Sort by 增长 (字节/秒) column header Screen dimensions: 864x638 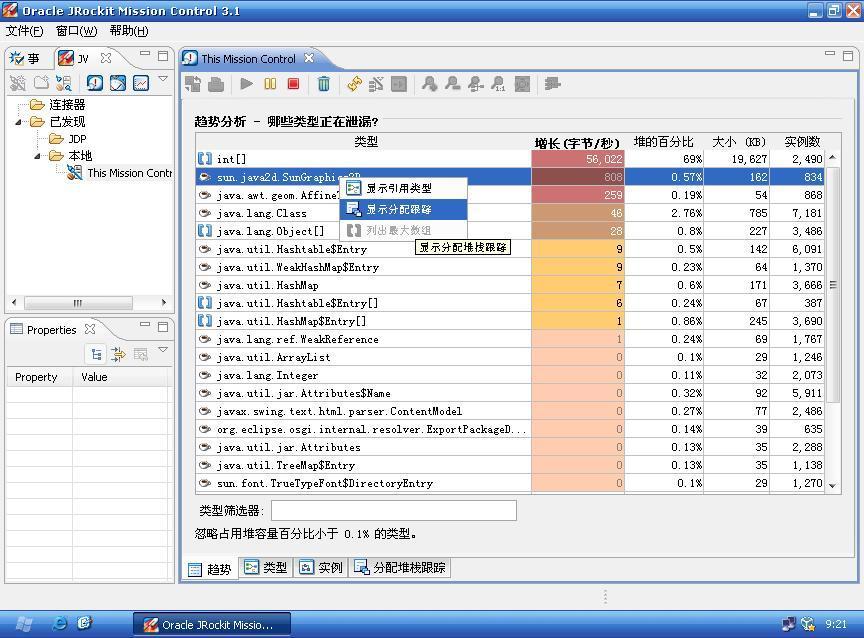click(x=577, y=143)
